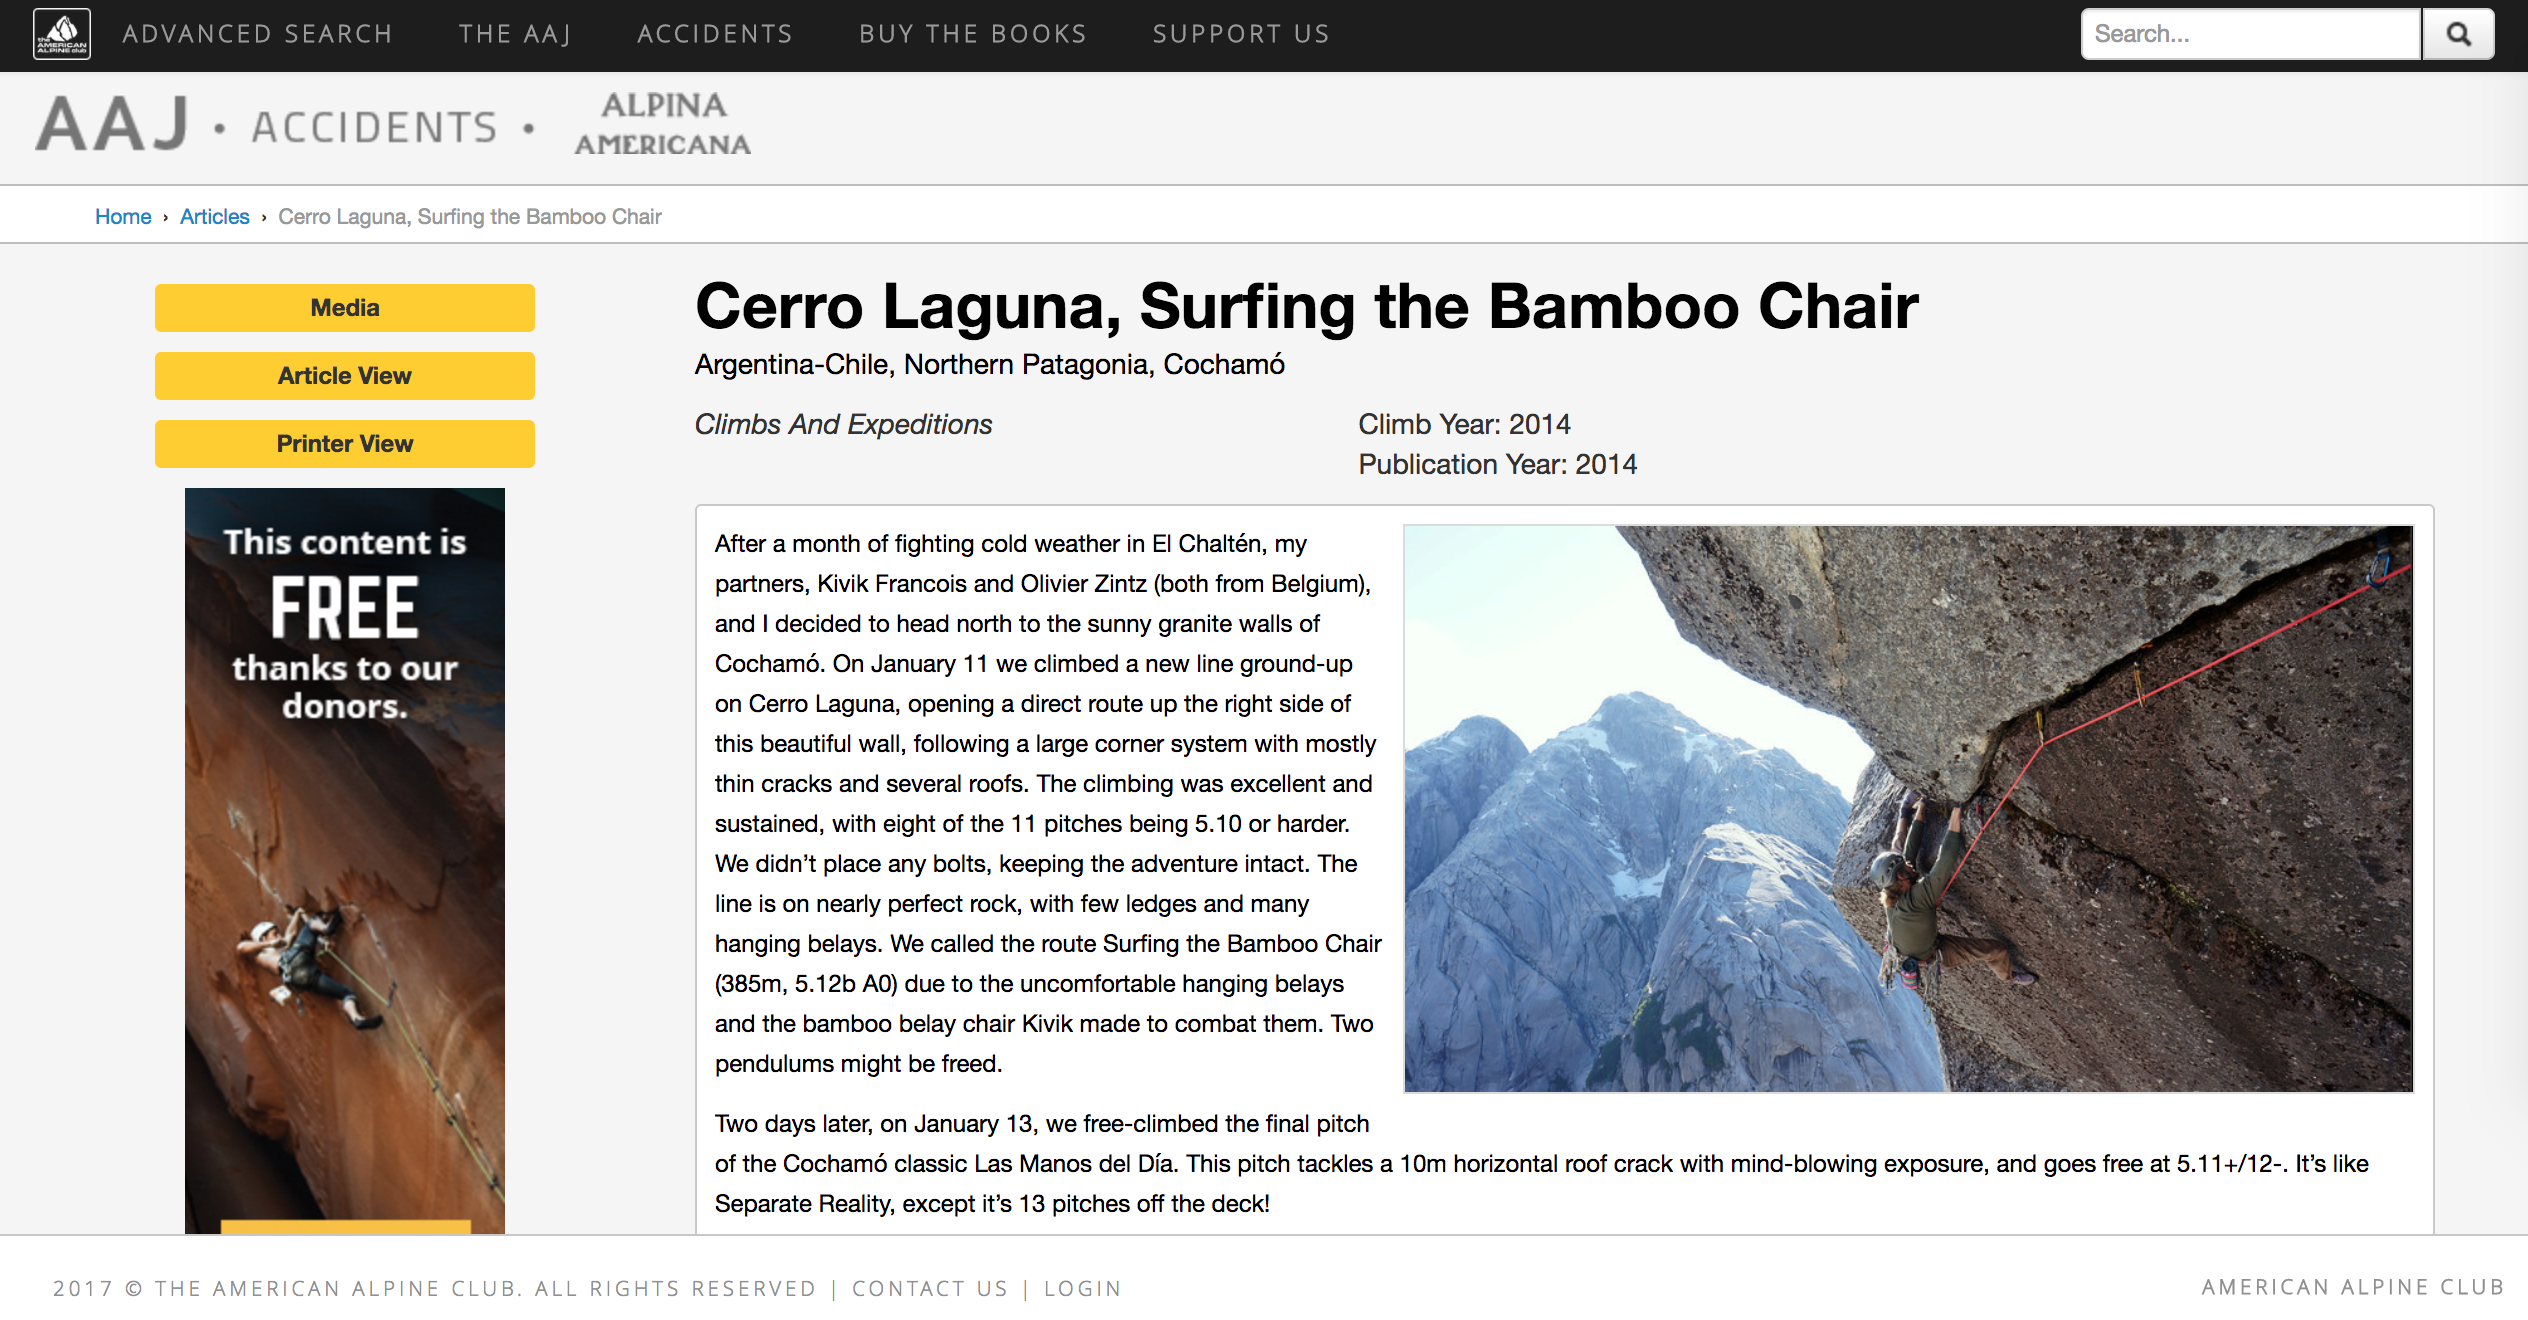Screen dimensions: 2528x1320
Task: Switch to Article View
Action: click(x=344, y=376)
